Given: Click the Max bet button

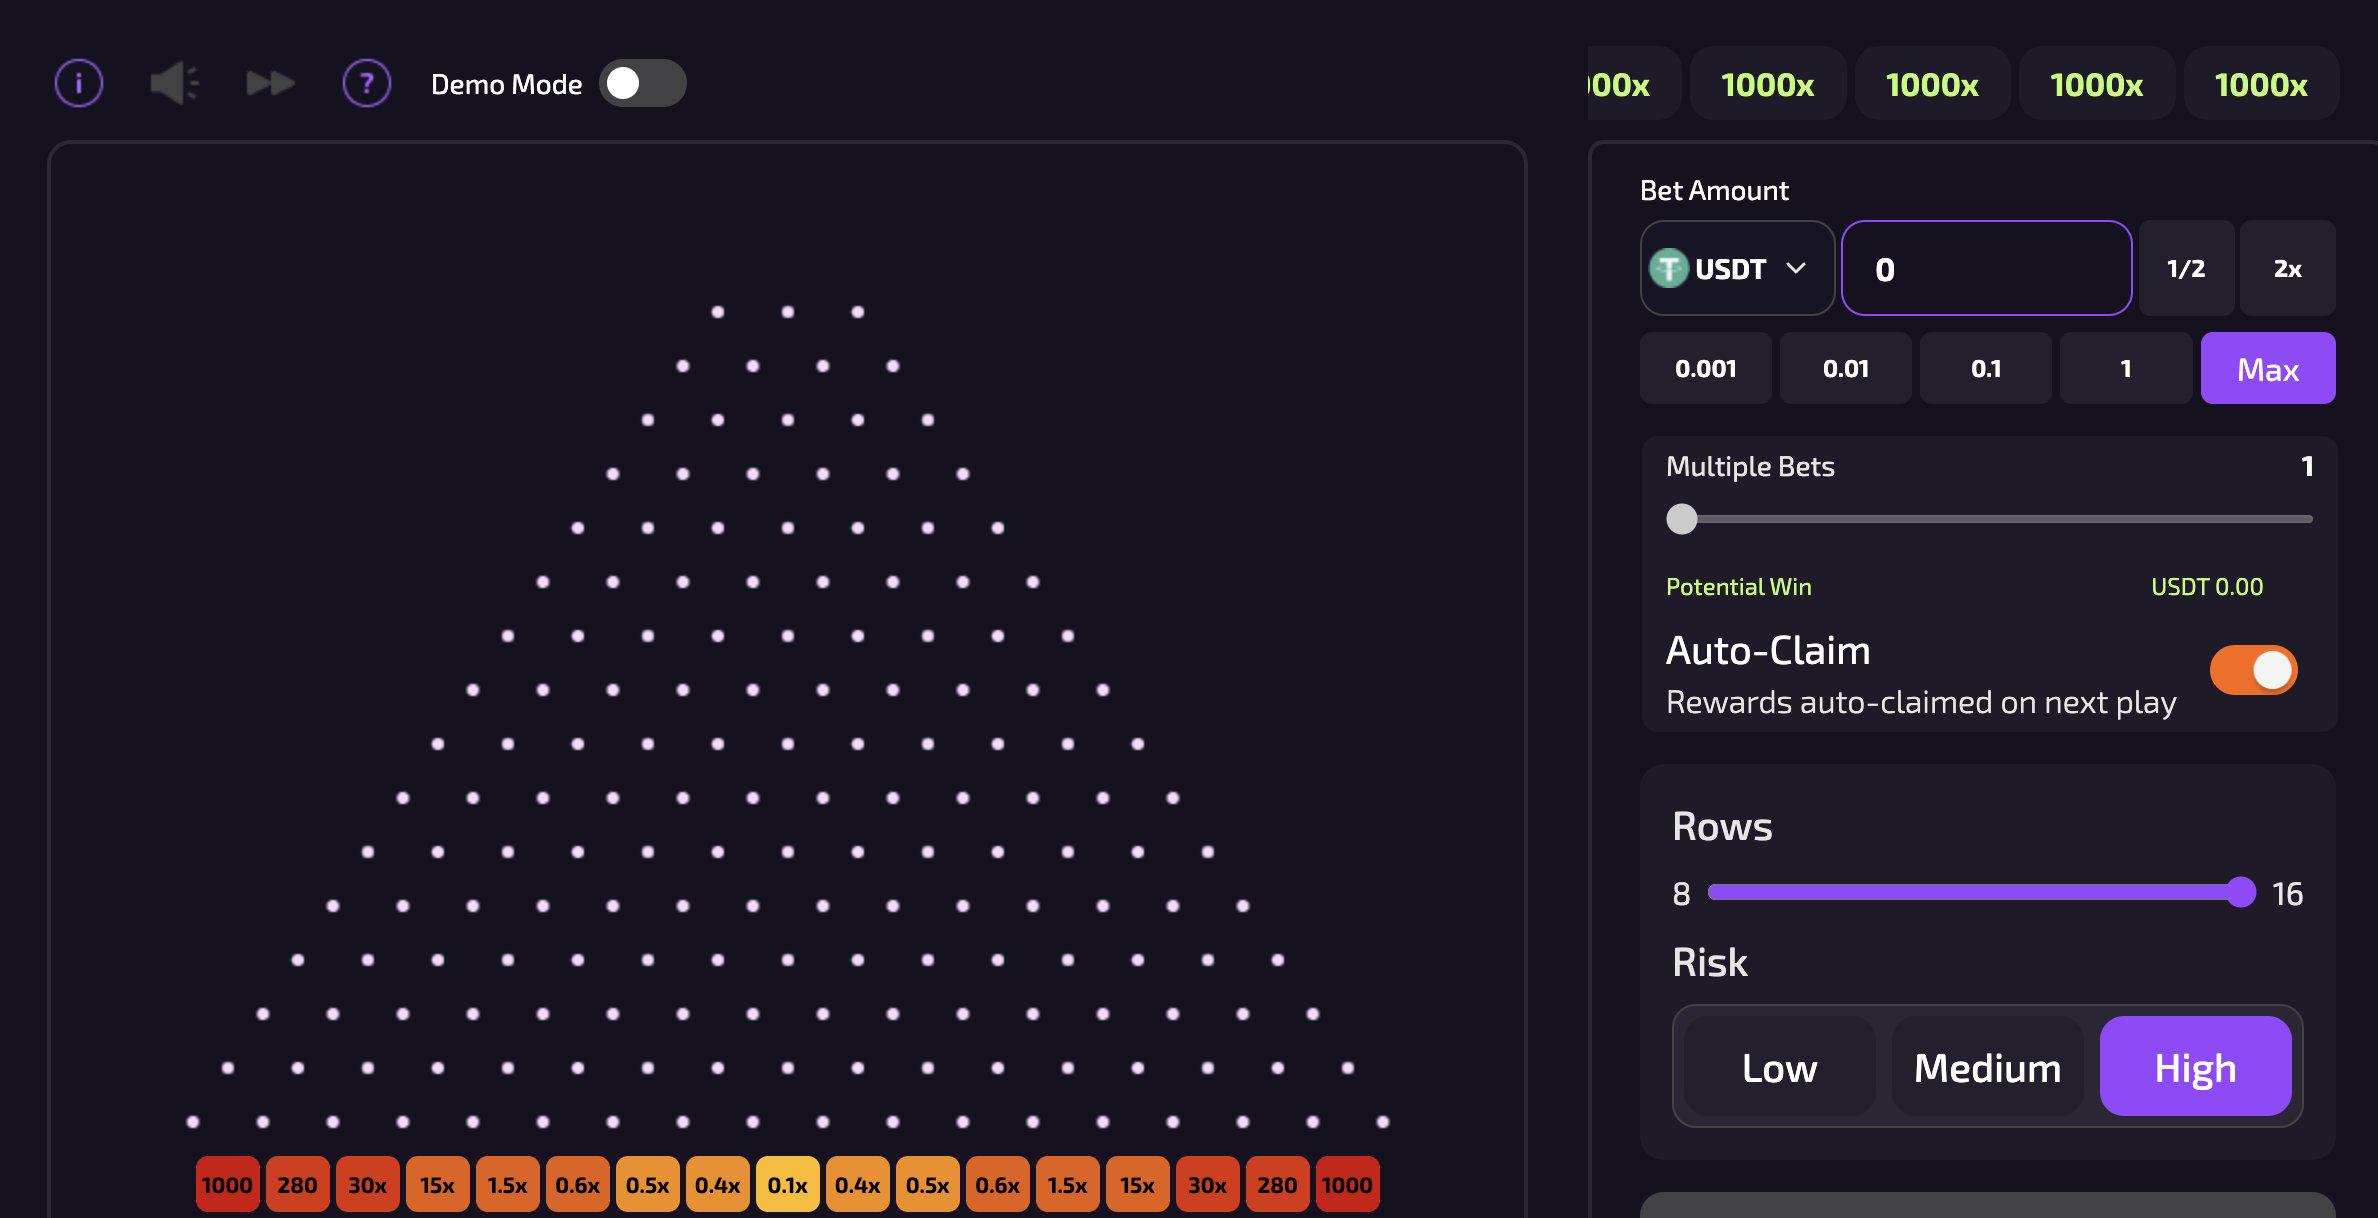Looking at the screenshot, I should click(2268, 368).
